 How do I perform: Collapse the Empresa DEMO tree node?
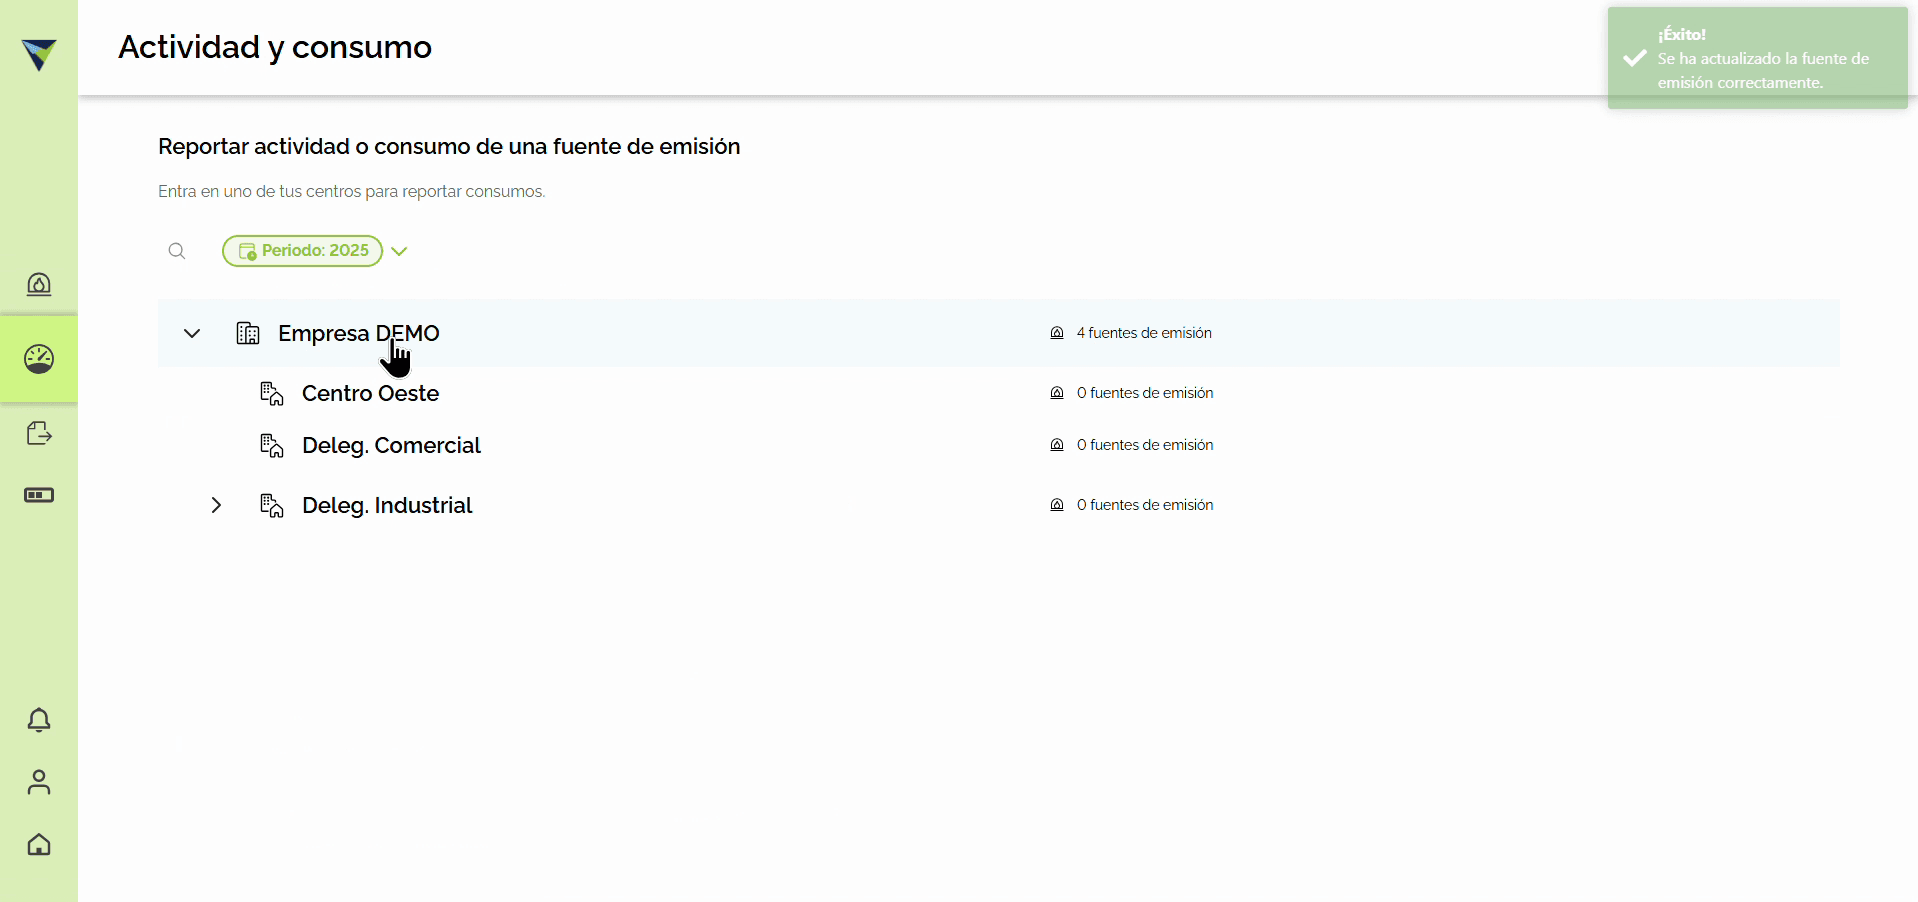(192, 333)
